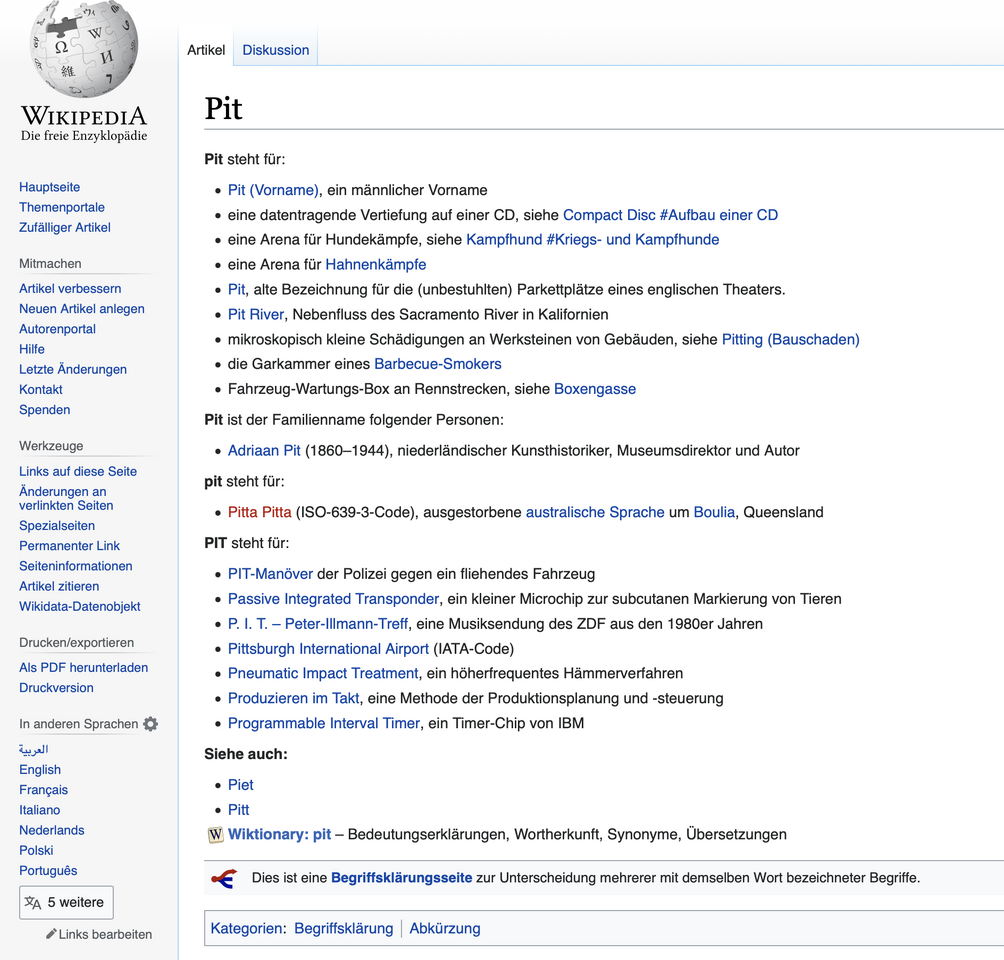Image resolution: width=1004 pixels, height=960 pixels.
Task: Open the australische Sprache link
Action: (x=595, y=512)
